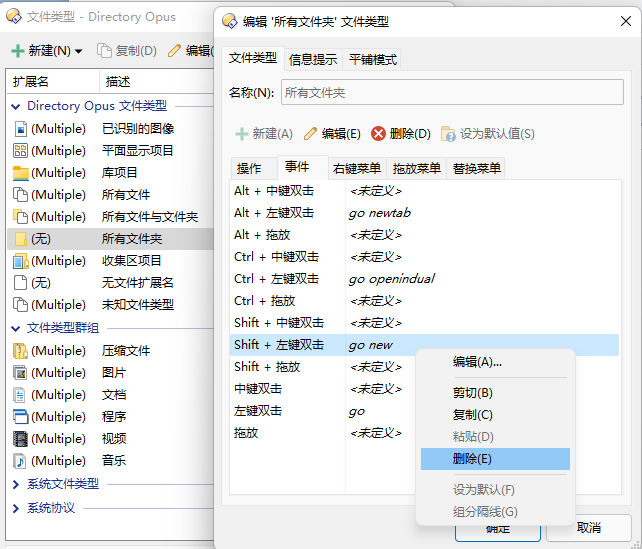Click the 复制(D) toolbar button

127,51
